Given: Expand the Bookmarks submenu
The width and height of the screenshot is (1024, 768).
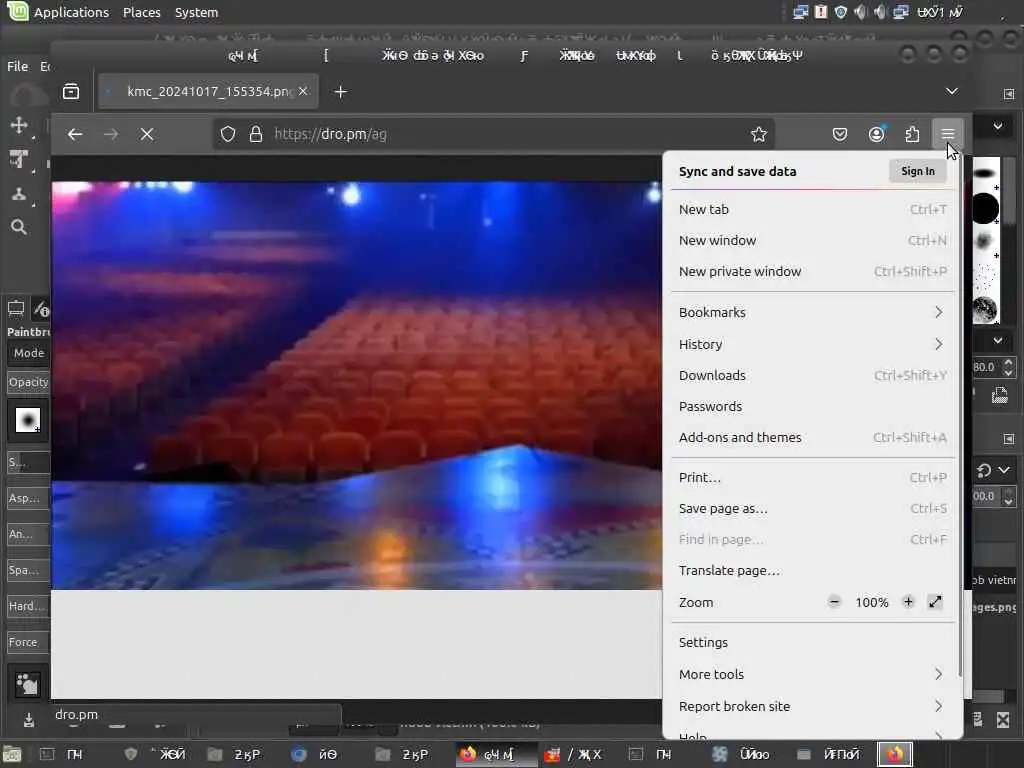Looking at the screenshot, I should [812, 312].
